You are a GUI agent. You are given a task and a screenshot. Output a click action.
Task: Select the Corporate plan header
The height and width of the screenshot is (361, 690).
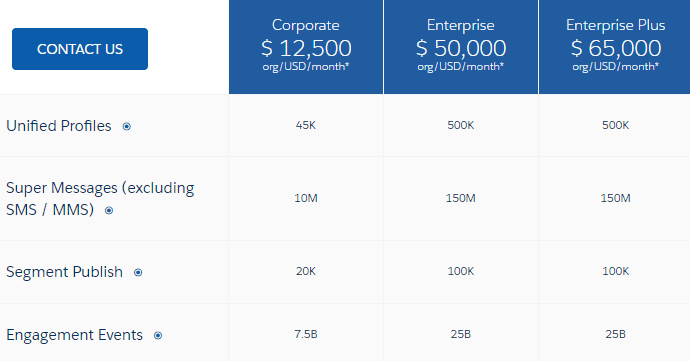306,47
